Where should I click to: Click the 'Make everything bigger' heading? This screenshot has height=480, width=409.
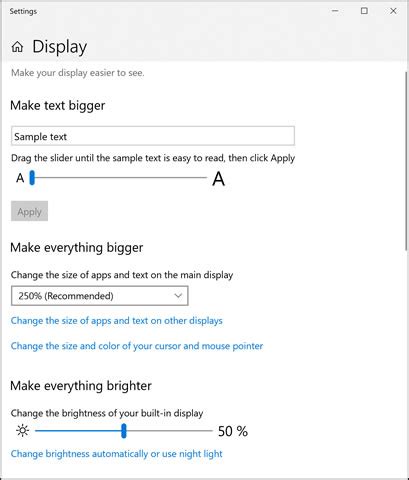(77, 248)
